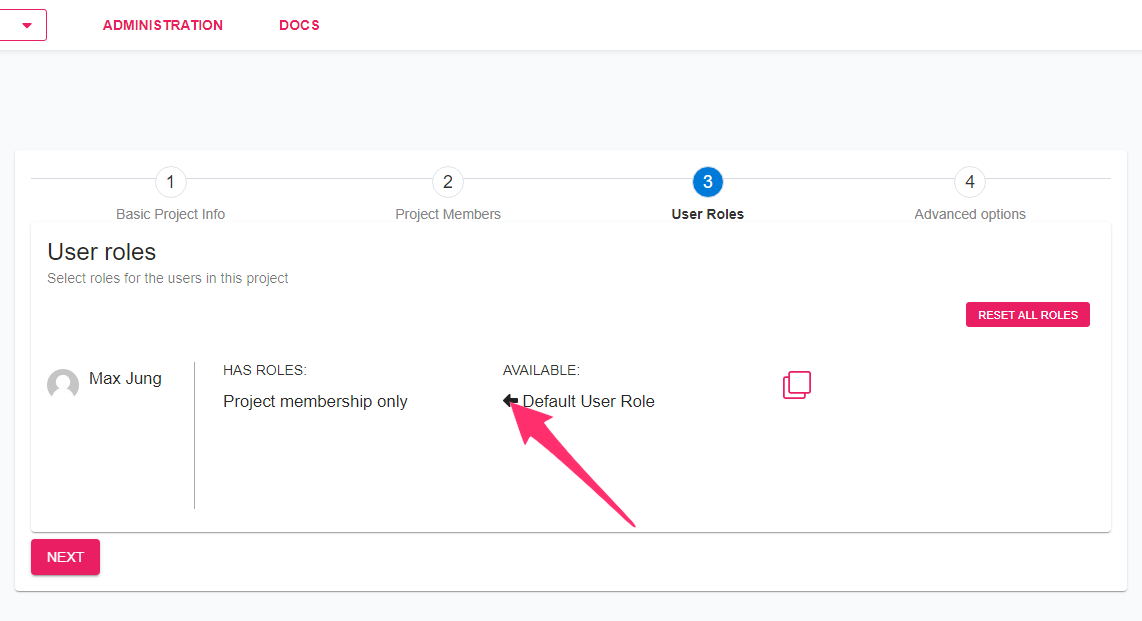Select the User Roles step label
Screen dimensions: 1142x621
708,214
